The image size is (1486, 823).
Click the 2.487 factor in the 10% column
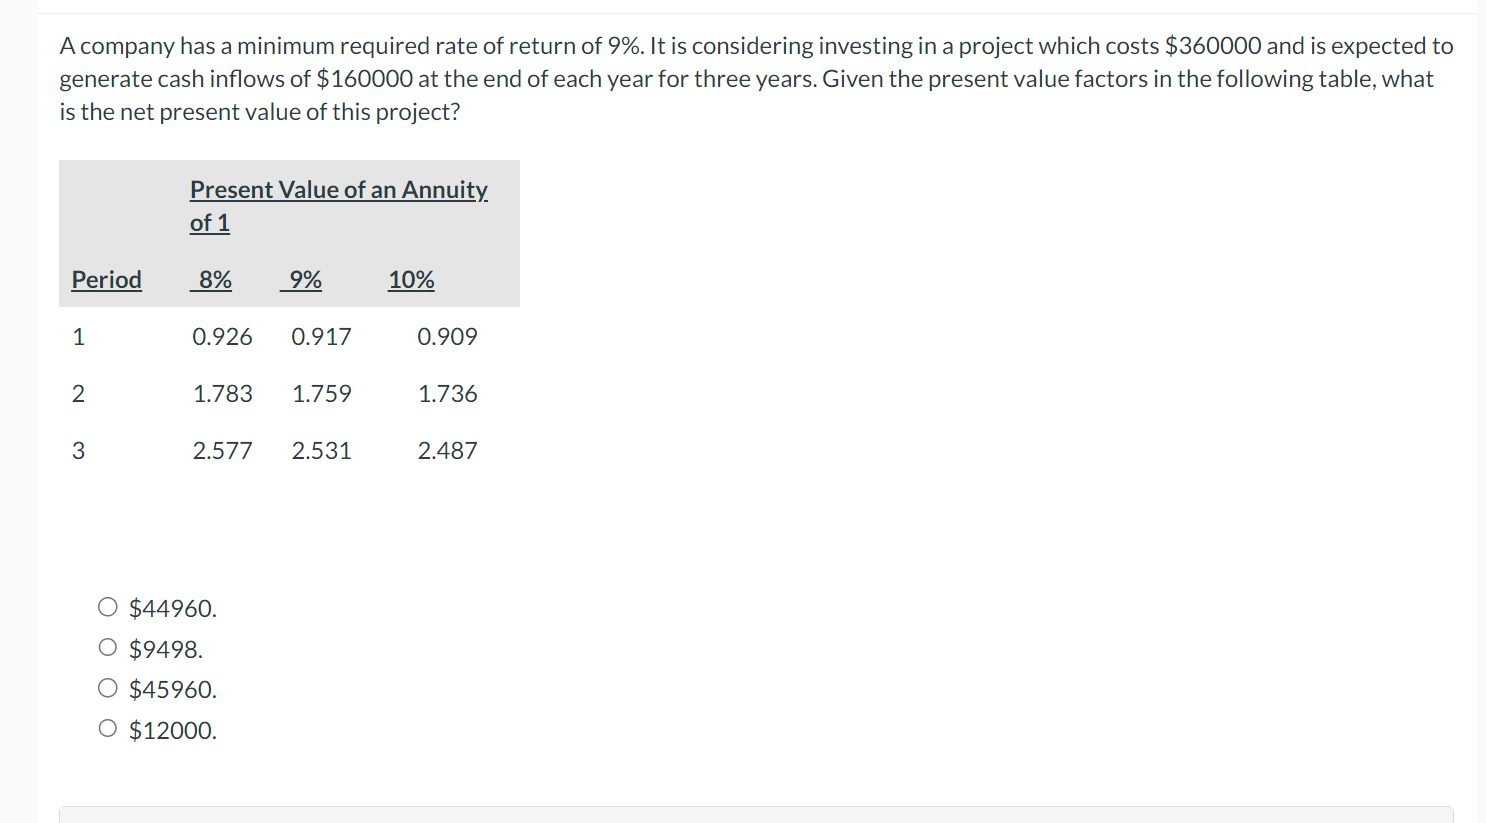click(448, 451)
